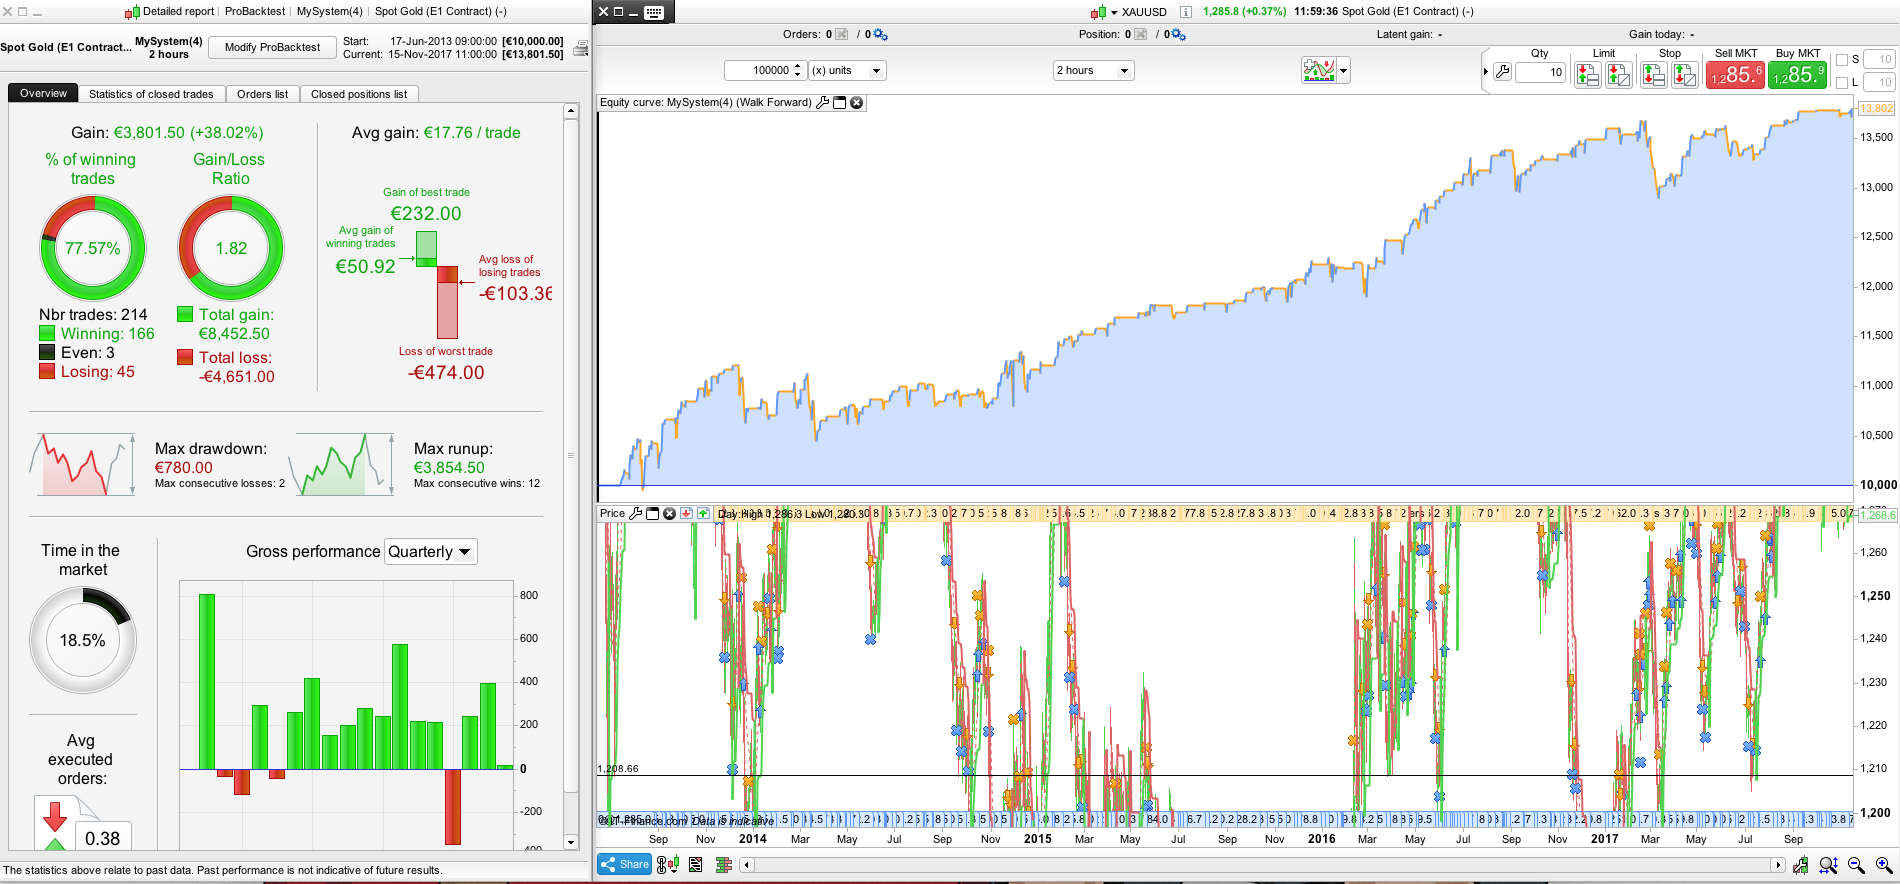This screenshot has width=1900, height=884.
Task: Zoom out the chart
Action: (x=1857, y=865)
